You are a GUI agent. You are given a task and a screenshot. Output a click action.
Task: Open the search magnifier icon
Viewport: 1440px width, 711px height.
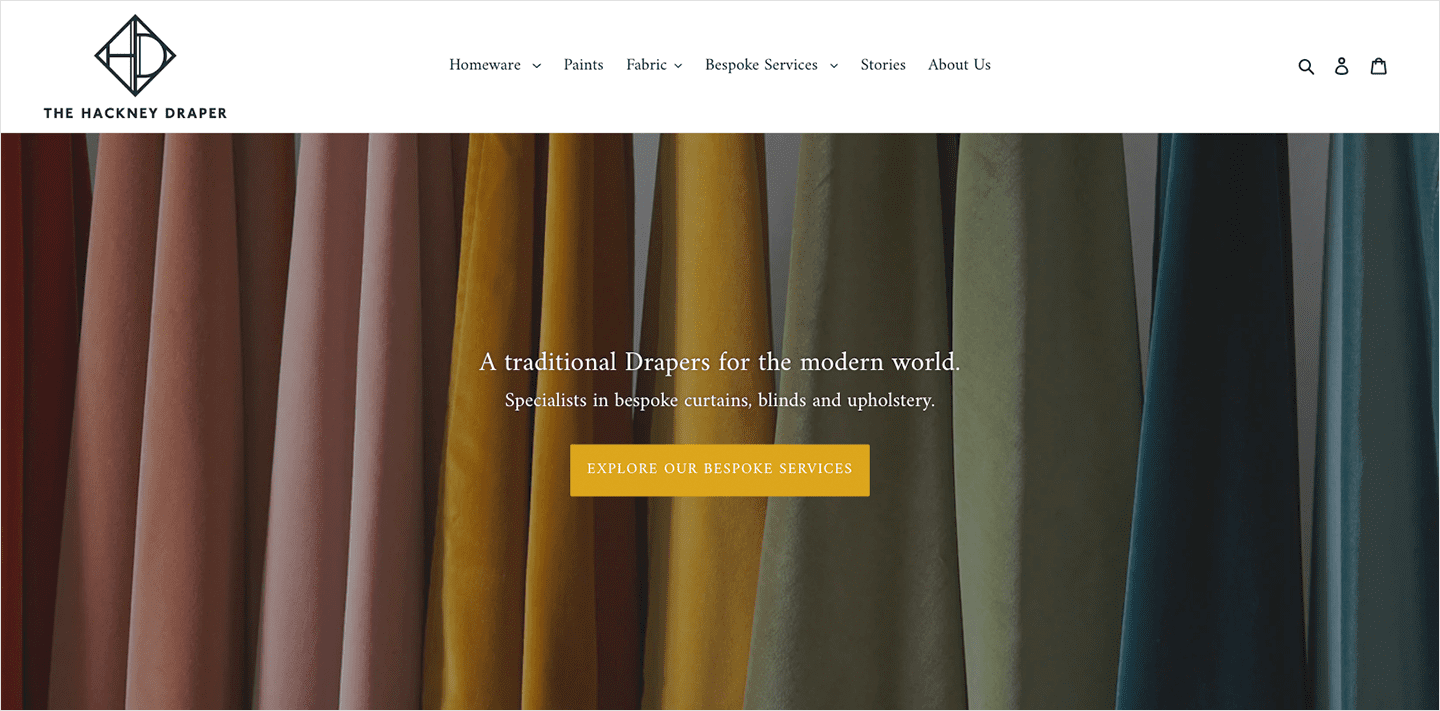(x=1306, y=66)
